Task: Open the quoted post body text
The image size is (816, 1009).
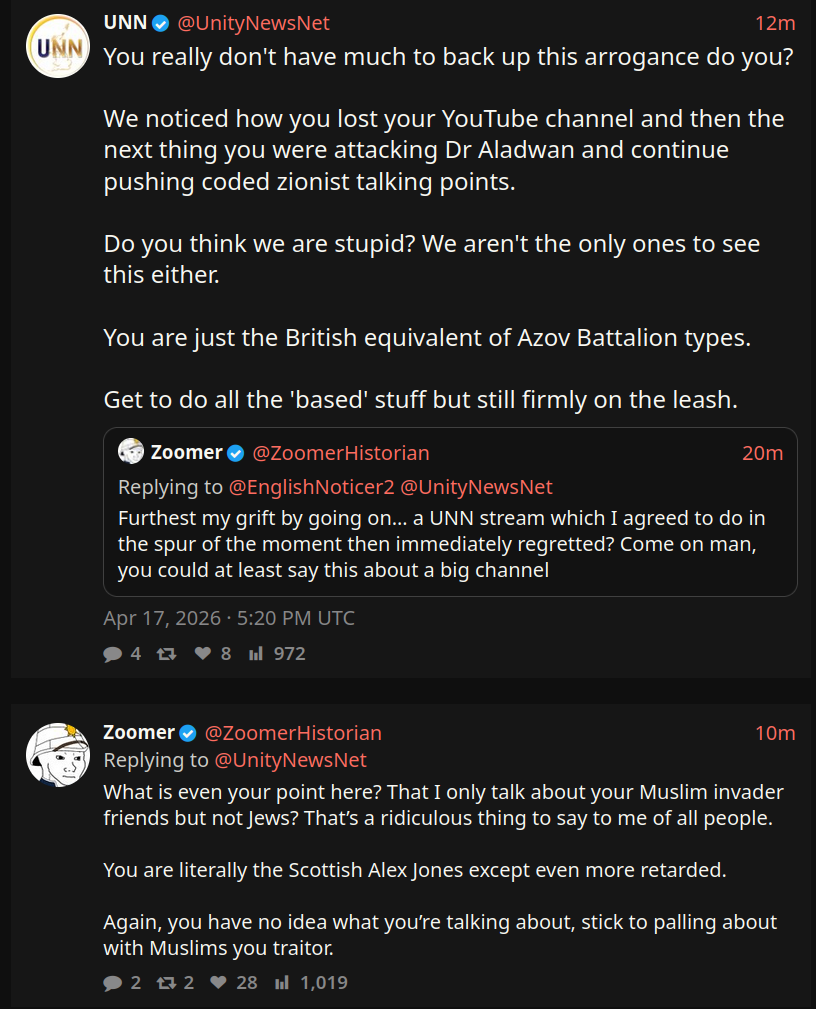Action: click(x=442, y=545)
